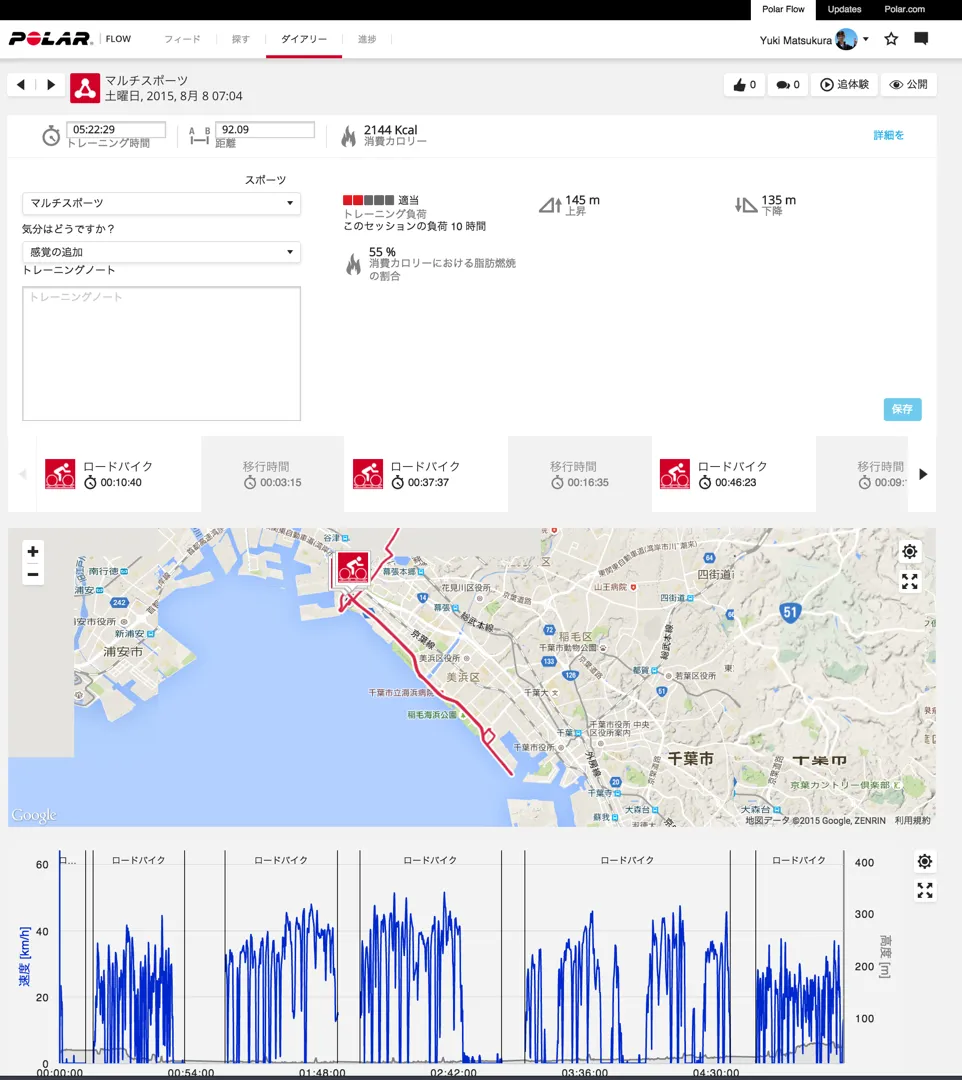This screenshot has width=962, height=1080.
Task: Open map settings gear icon
Action: 909,552
